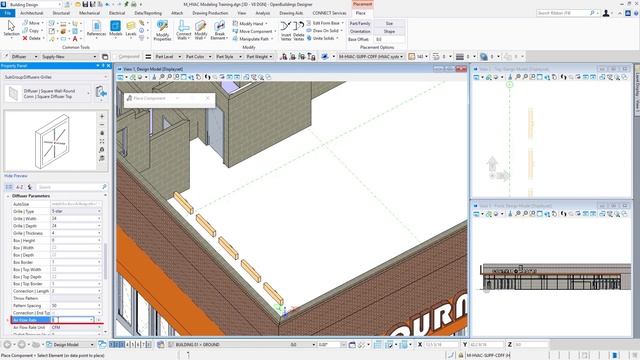This screenshot has height=360, width=640.
Task: Click the Search Ribbon field
Action: [566, 13]
